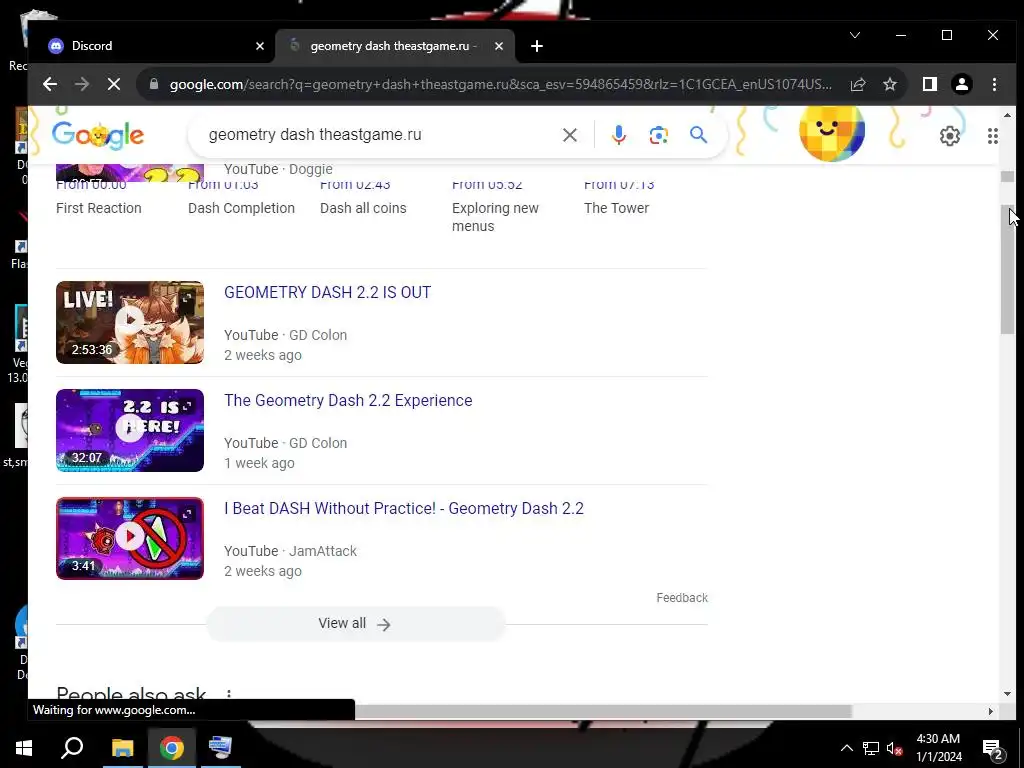Go back using the browser back arrow
Image resolution: width=1024 pixels, height=768 pixels.
click(x=50, y=84)
